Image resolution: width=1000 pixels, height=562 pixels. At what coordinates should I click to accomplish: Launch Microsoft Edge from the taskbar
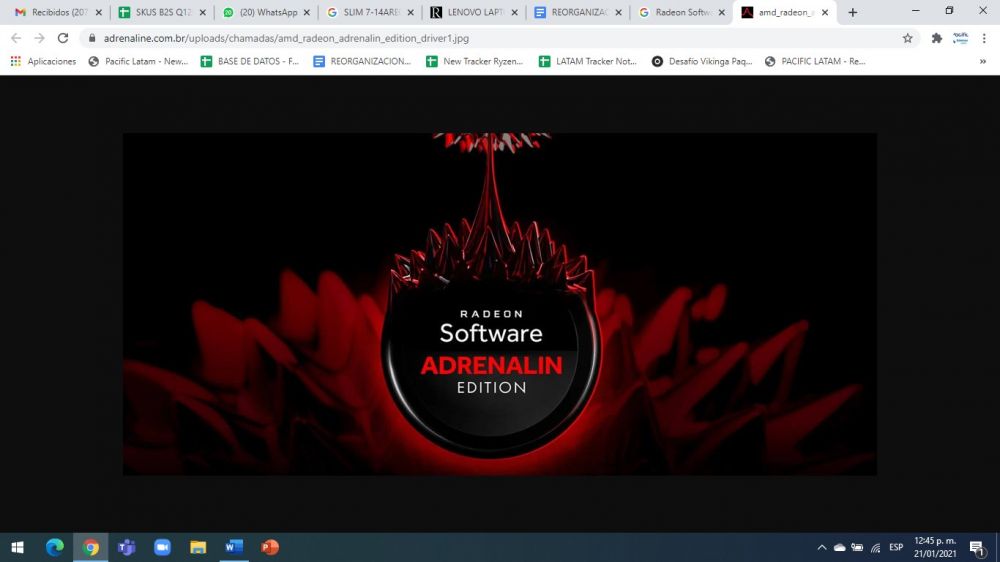click(55, 547)
